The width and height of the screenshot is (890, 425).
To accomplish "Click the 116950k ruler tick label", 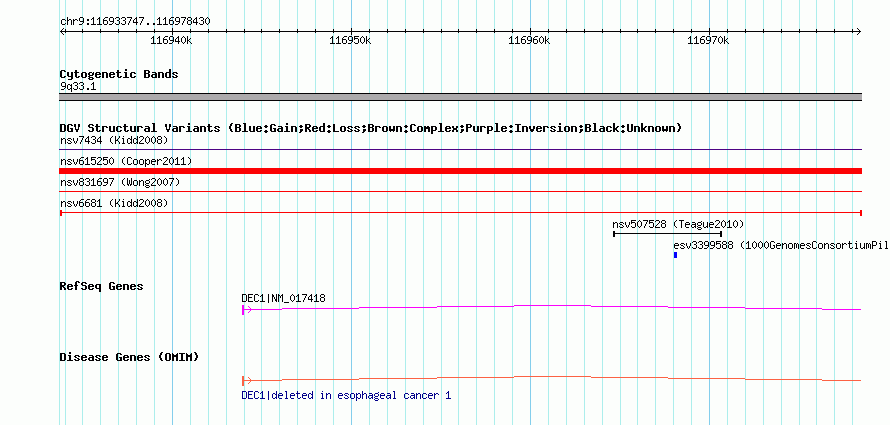I will click(351, 41).
